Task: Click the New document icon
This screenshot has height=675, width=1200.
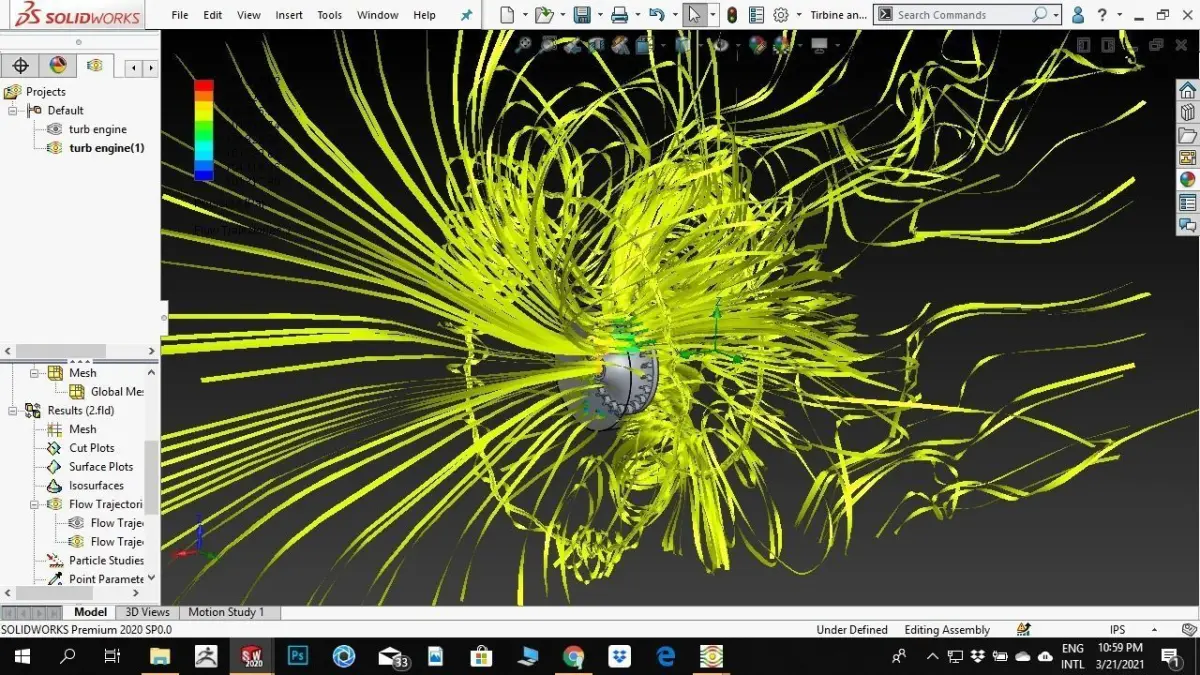Action: click(x=508, y=15)
